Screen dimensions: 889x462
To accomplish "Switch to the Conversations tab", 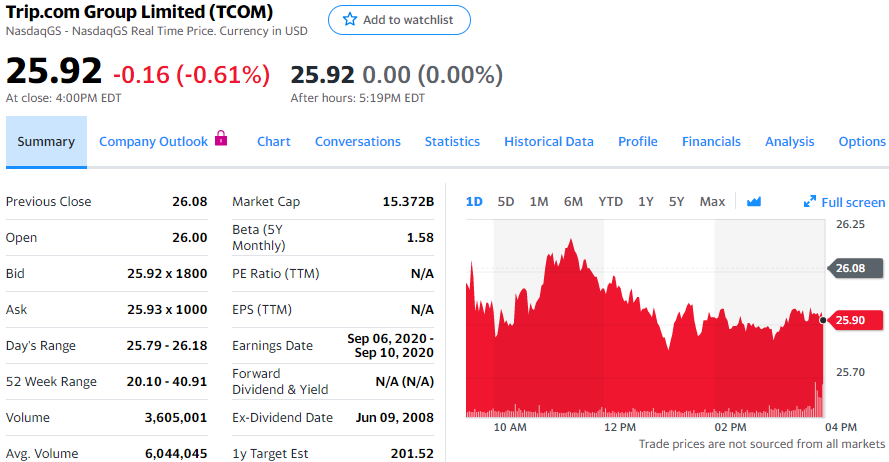I will pos(358,142).
